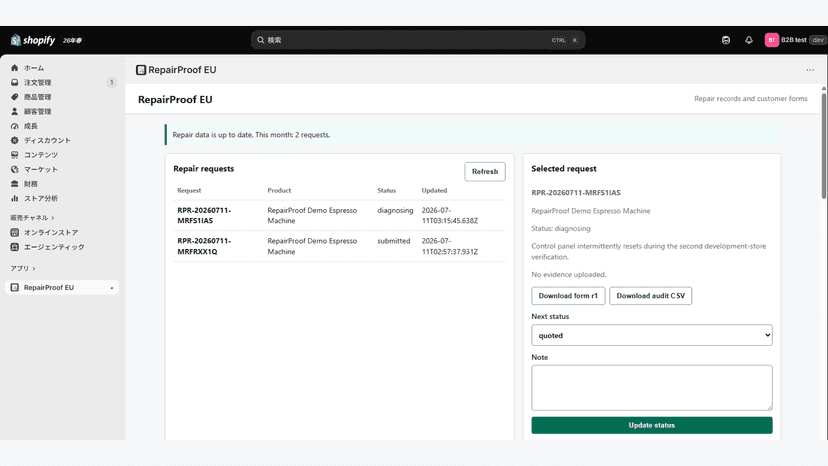Open ディスカウント in the sidebar
Screen dimensions: 828x466
pyautogui.click(x=47, y=141)
